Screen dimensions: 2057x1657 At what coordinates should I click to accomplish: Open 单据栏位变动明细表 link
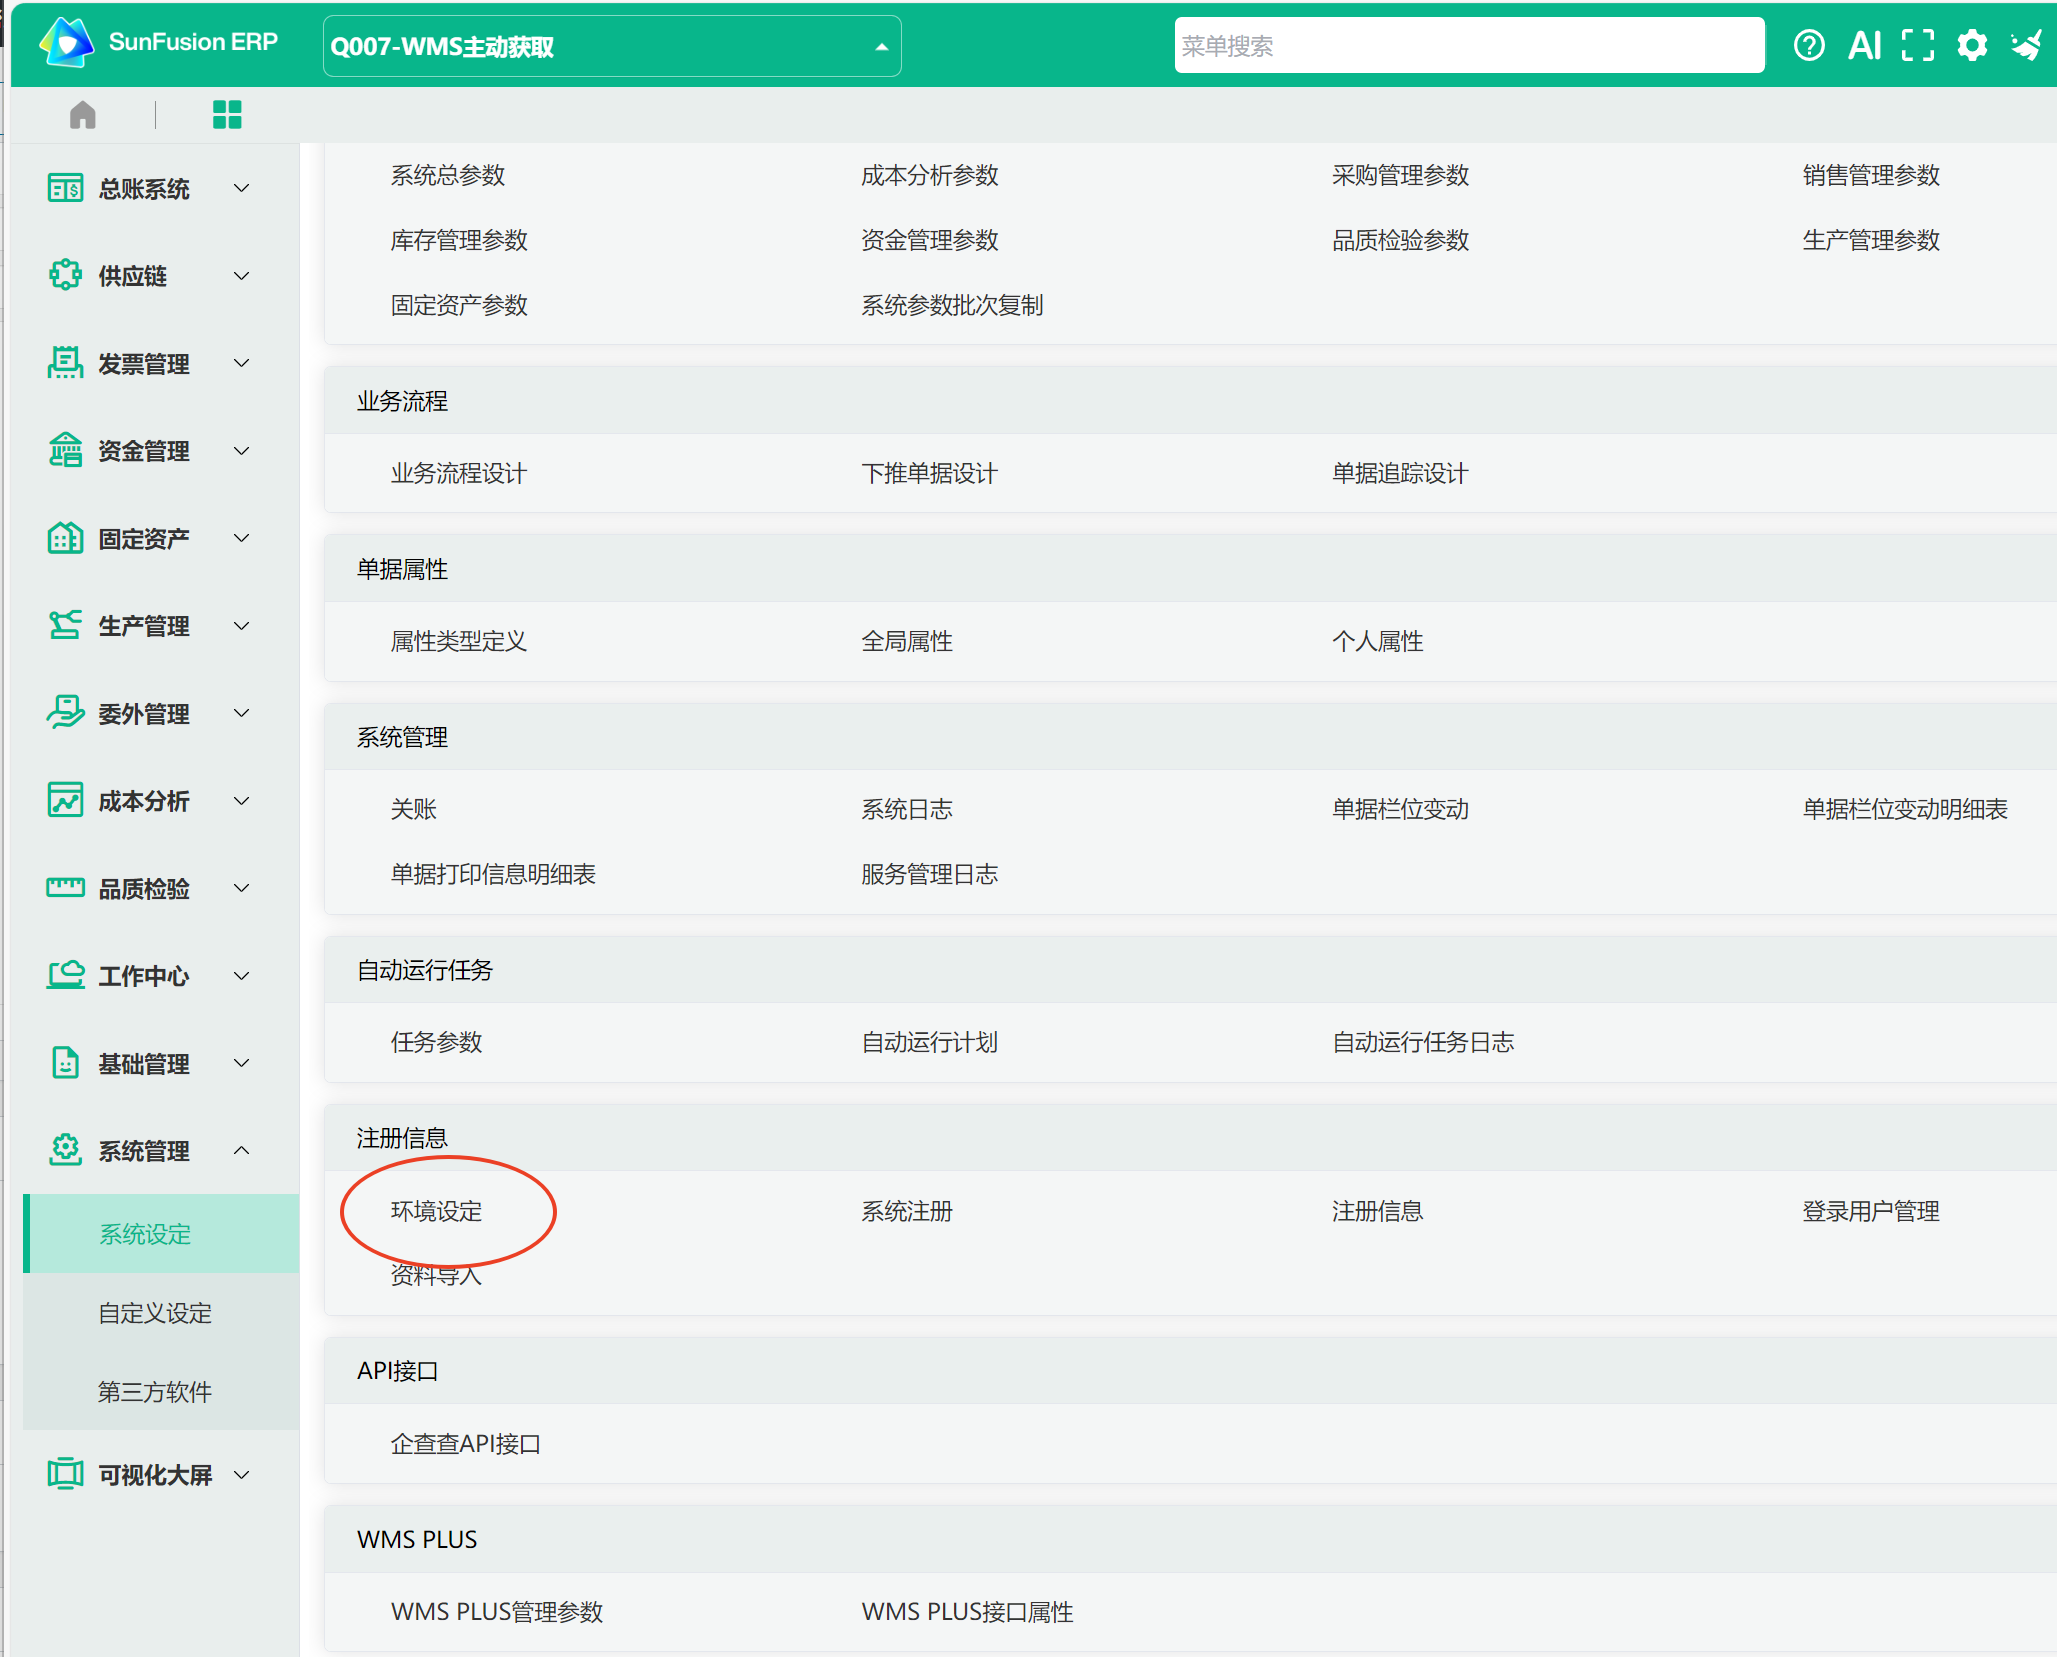(1905, 809)
